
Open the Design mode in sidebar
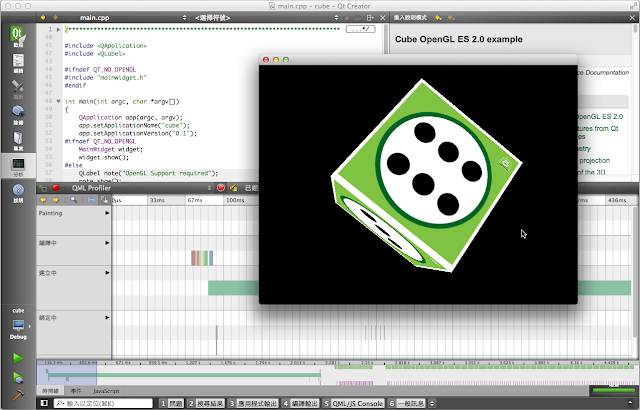(18, 89)
